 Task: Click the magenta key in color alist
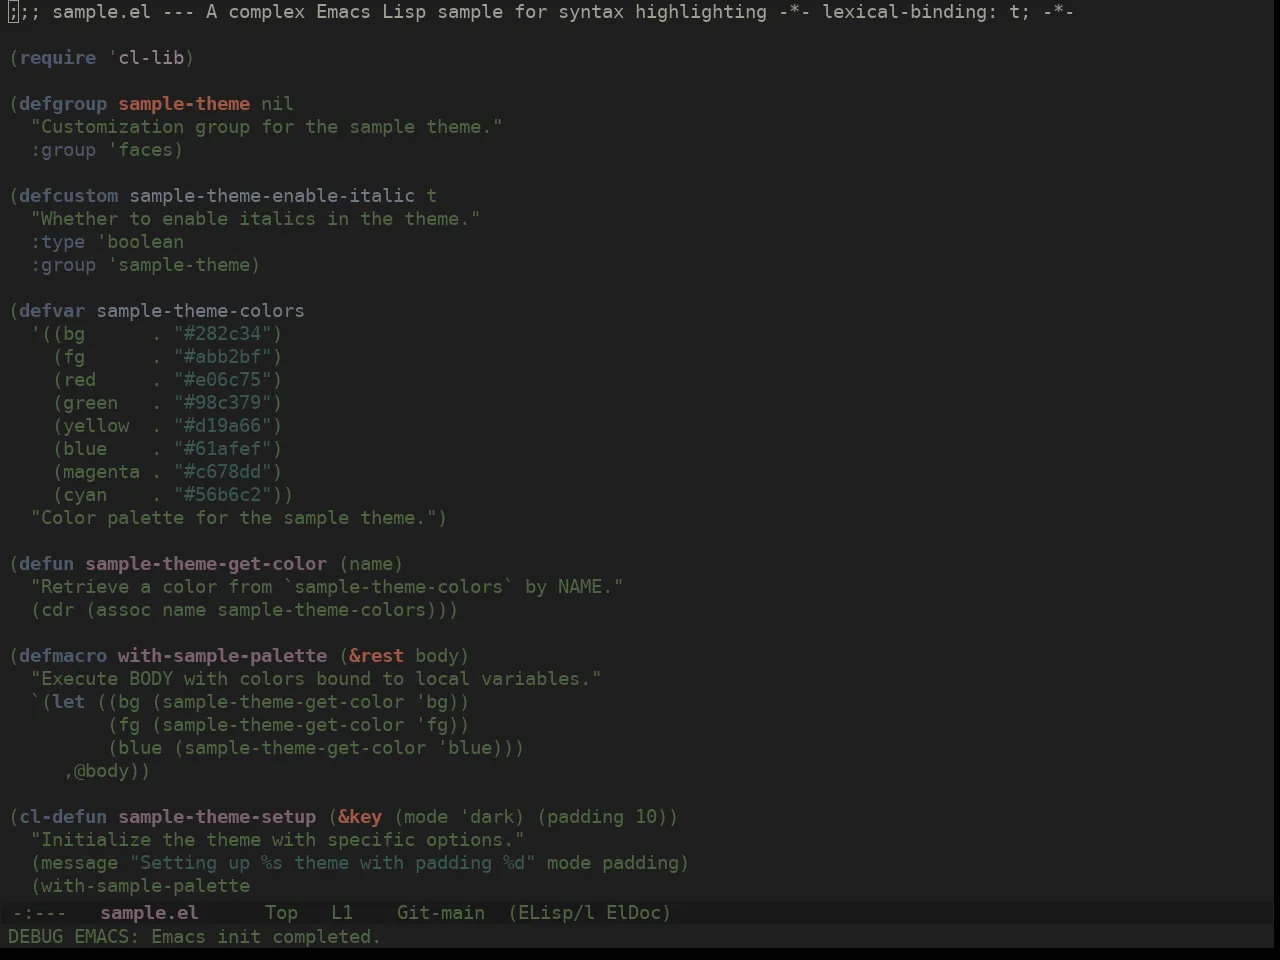tap(102, 472)
